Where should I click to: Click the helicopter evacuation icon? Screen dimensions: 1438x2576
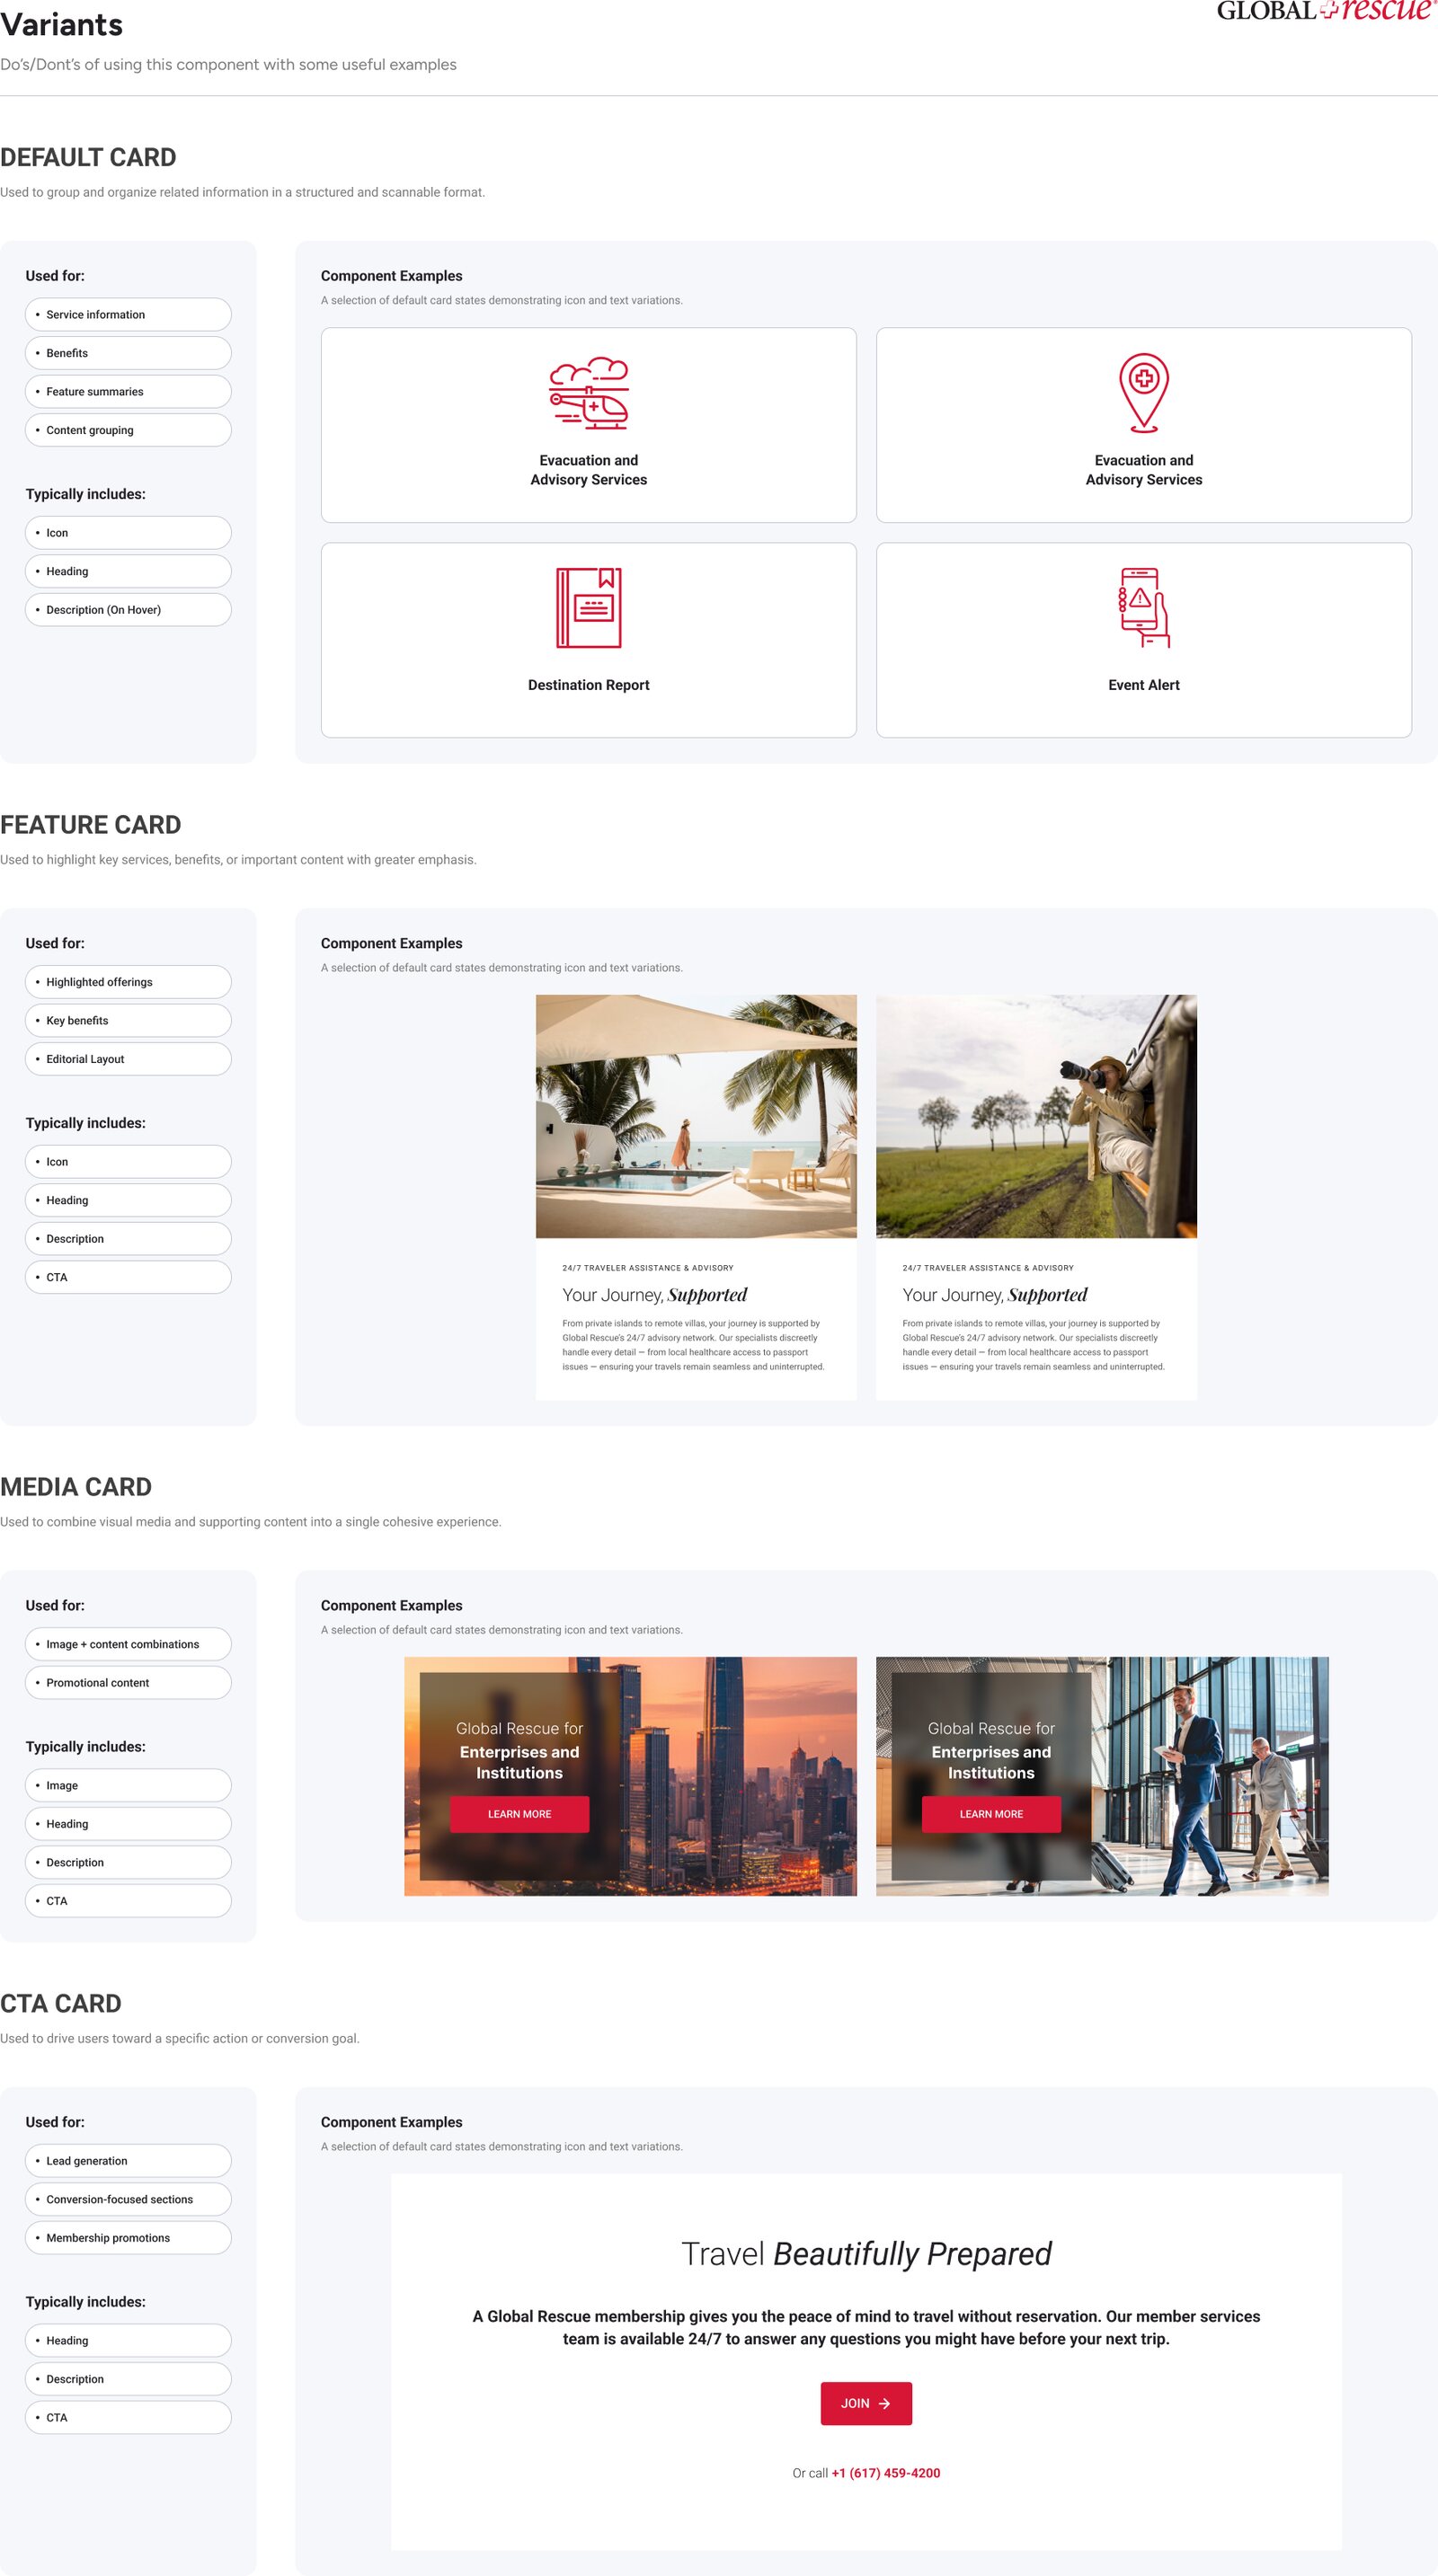pyautogui.click(x=588, y=393)
